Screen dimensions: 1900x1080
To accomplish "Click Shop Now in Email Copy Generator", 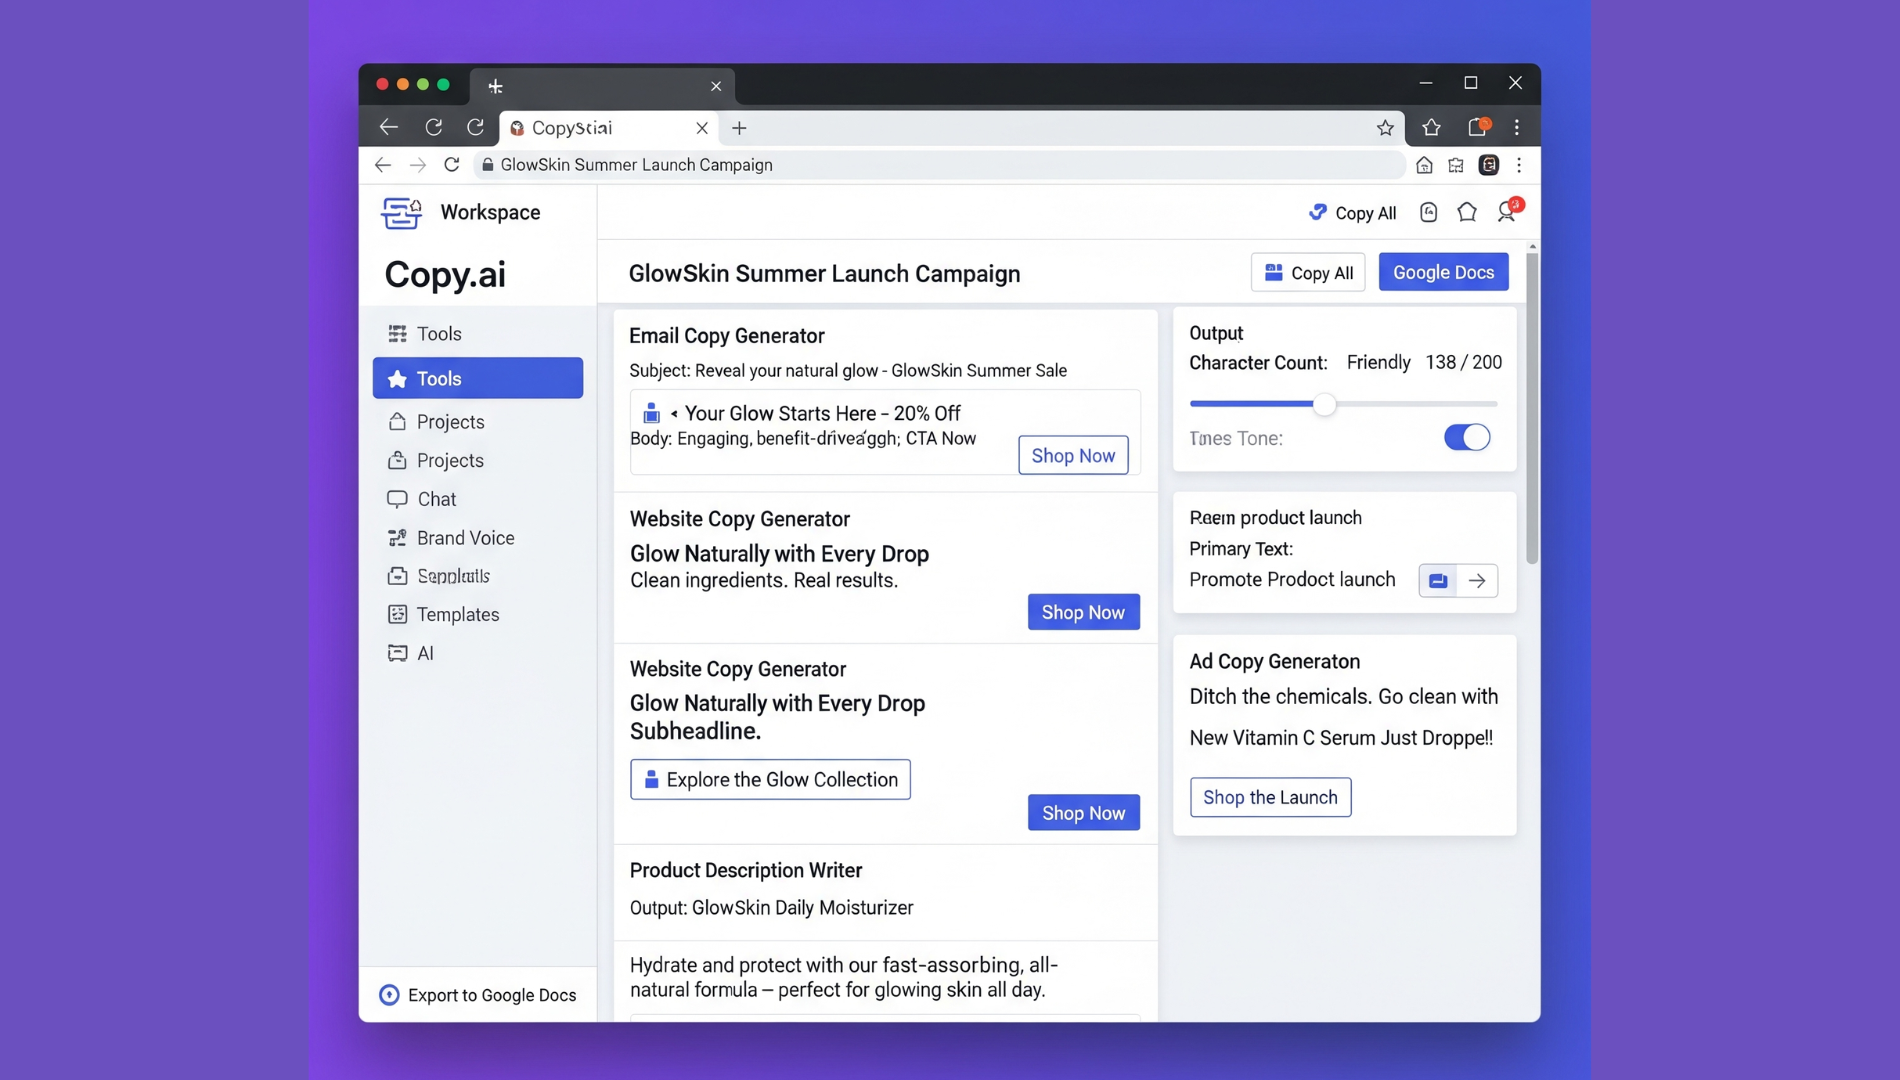I will pyautogui.click(x=1073, y=455).
